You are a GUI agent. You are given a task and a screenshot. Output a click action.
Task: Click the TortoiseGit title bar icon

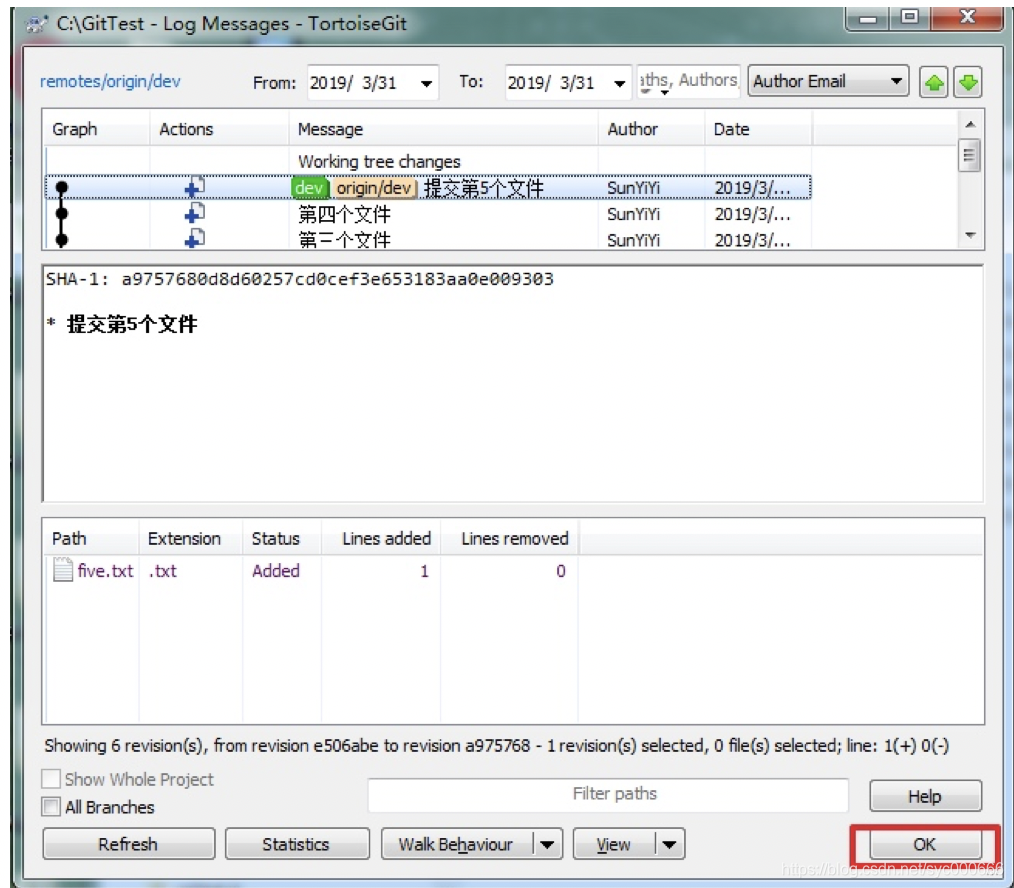point(36,24)
